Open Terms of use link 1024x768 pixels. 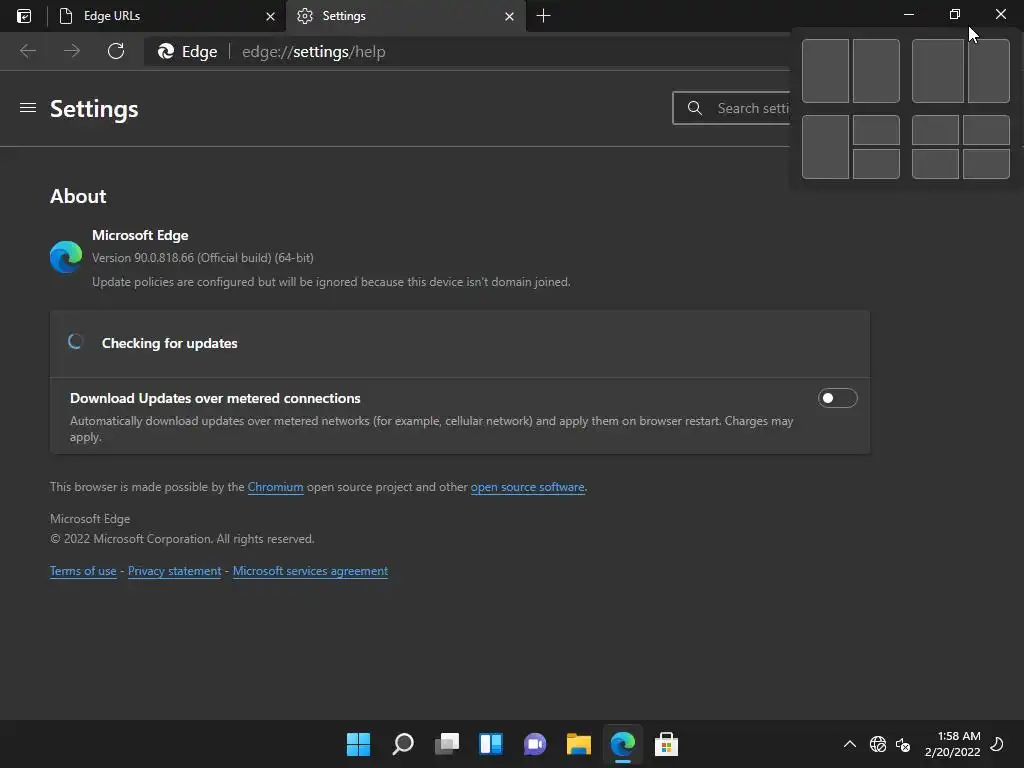click(x=83, y=571)
